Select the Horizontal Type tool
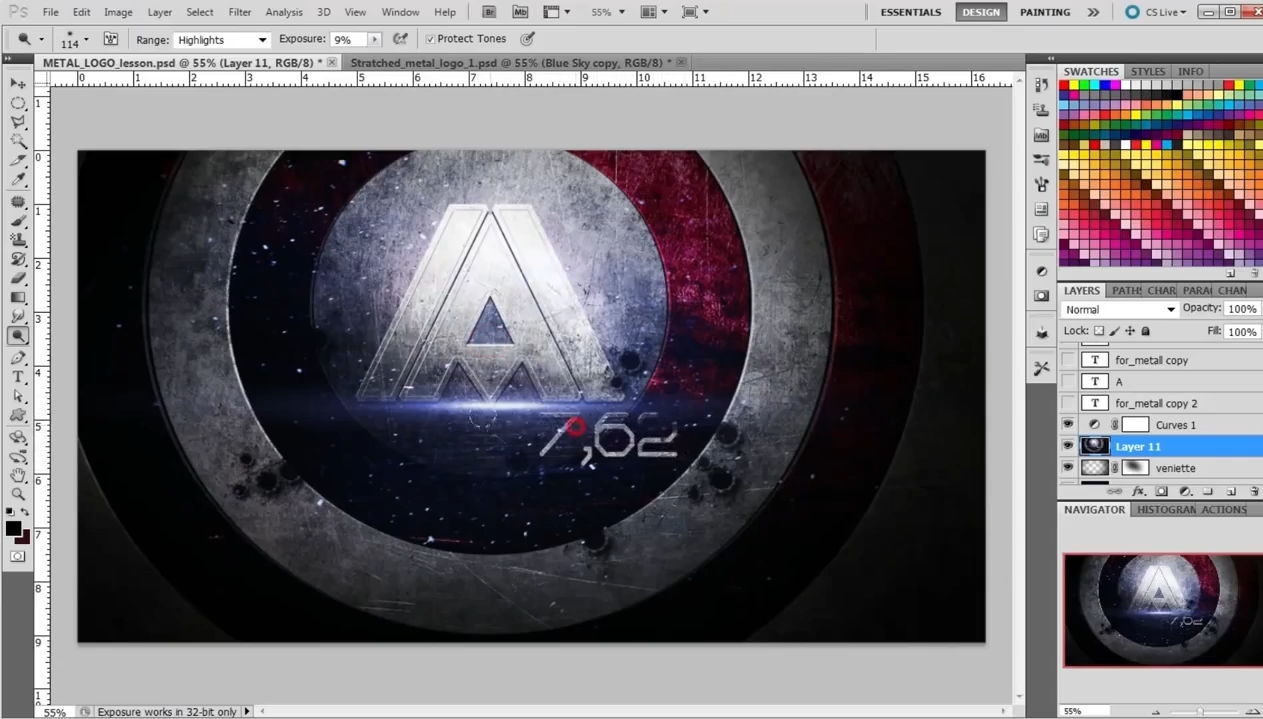Viewport: 1263px width, 719px height. click(x=17, y=377)
